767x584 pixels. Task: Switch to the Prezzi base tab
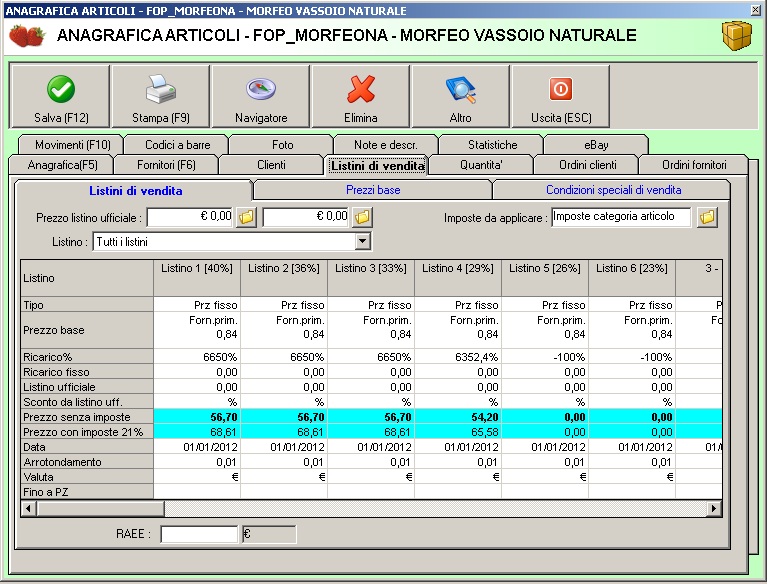pos(373,190)
